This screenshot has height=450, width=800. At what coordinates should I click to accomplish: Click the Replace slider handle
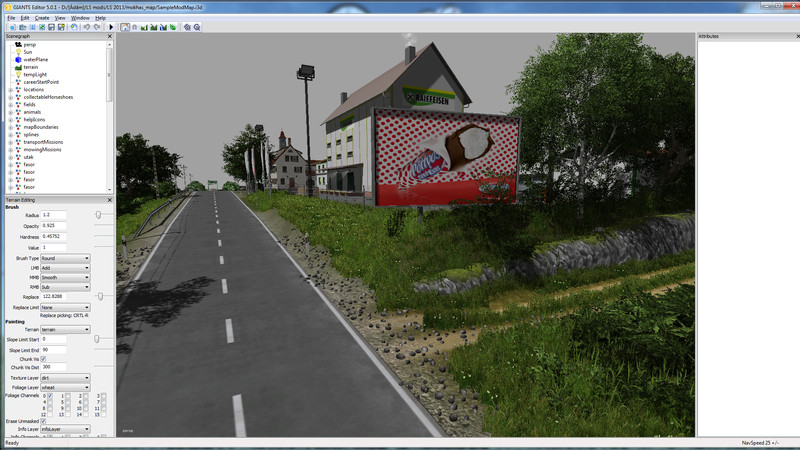coord(101,296)
